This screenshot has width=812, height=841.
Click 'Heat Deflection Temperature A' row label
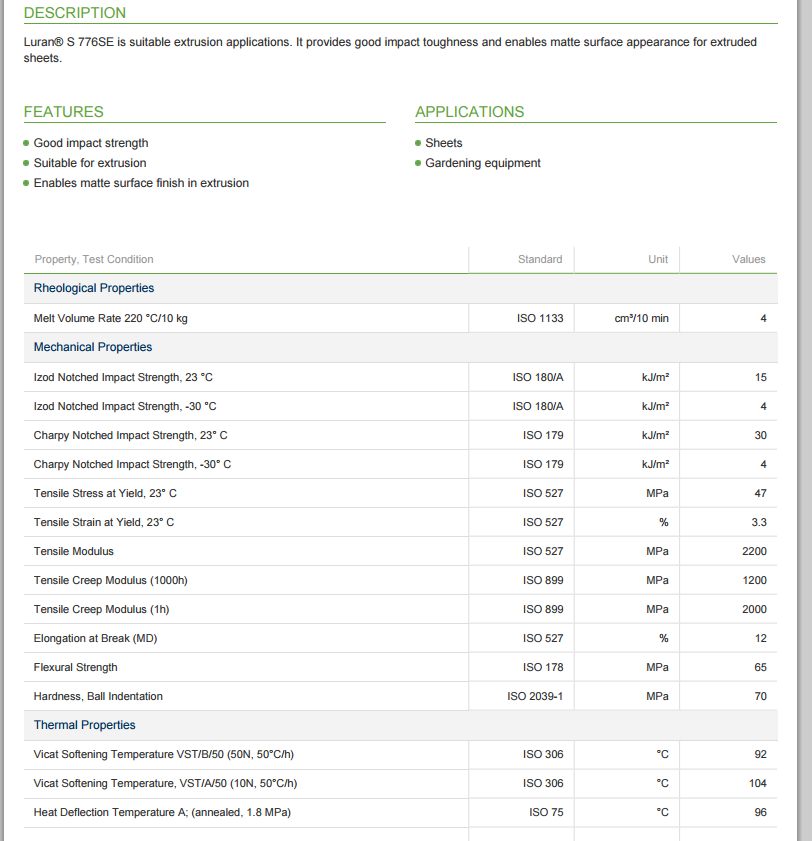pyautogui.click(x=162, y=812)
